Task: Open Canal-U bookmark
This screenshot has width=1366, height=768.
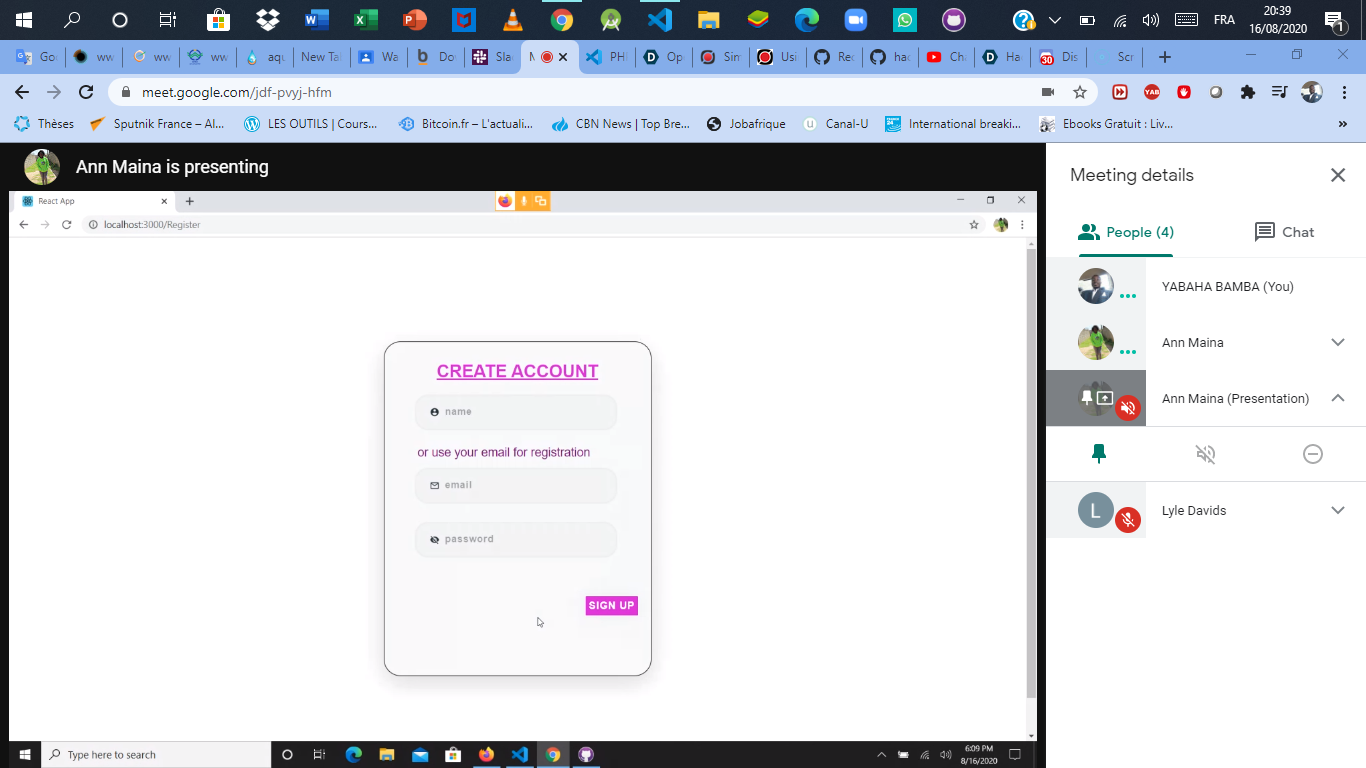Action: [835, 124]
